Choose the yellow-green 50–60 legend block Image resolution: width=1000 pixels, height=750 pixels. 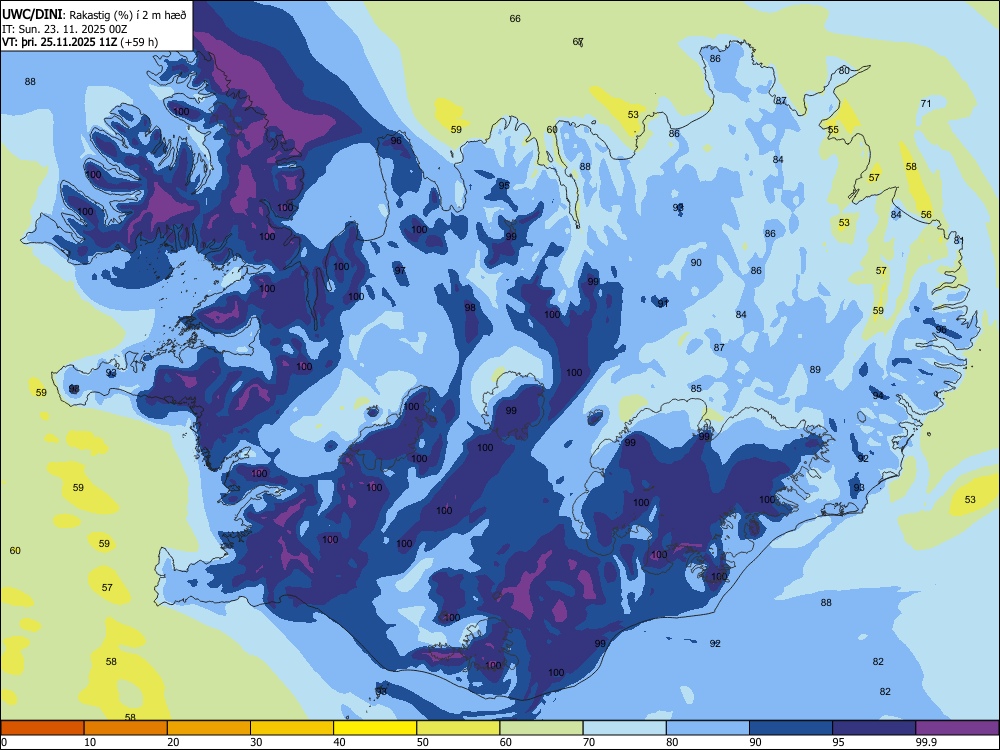(x=458, y=728)
